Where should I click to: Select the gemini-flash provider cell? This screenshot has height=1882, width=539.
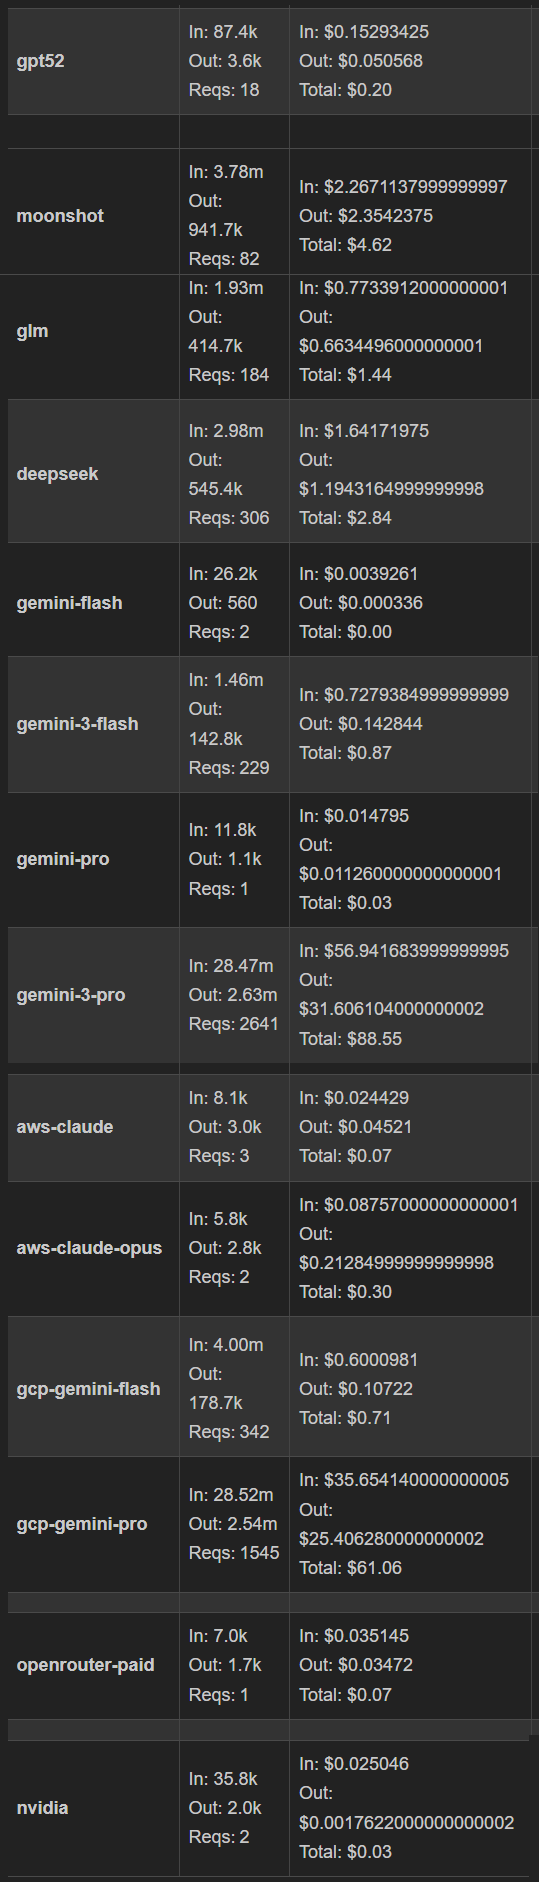click(69, 603)
